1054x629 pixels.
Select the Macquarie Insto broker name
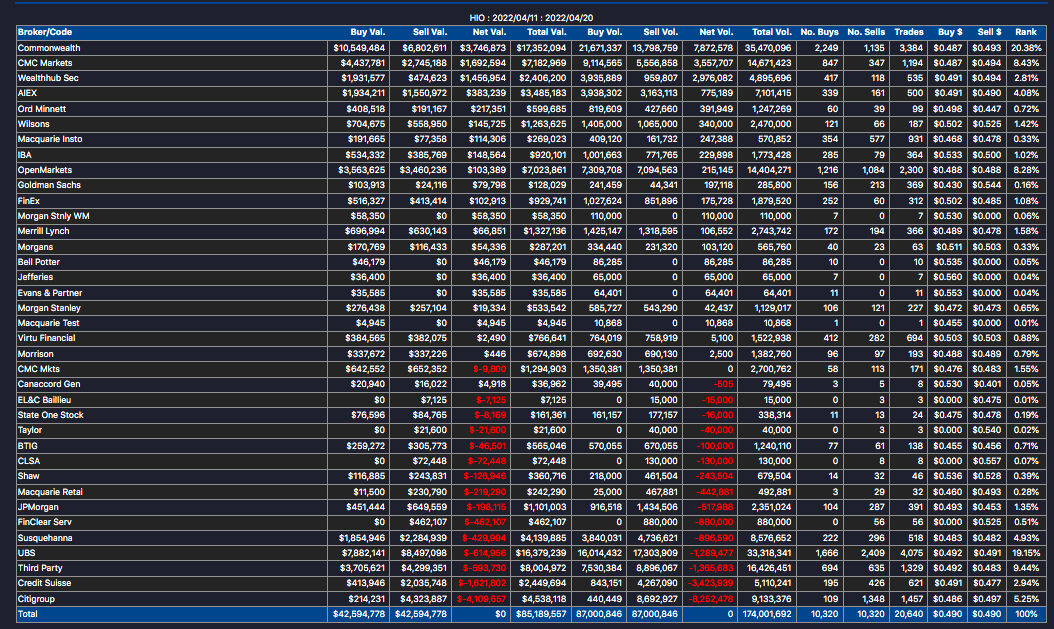coord(50,139)
